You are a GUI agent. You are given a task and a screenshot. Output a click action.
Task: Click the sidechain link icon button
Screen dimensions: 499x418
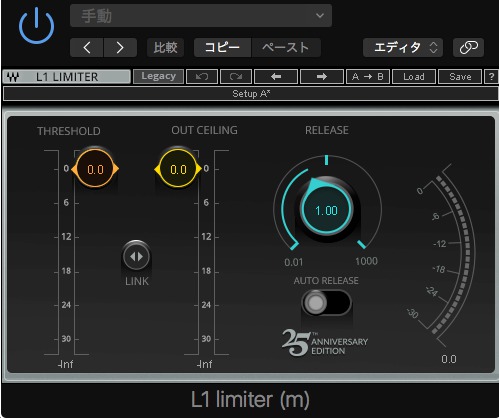tap(468, 47)
